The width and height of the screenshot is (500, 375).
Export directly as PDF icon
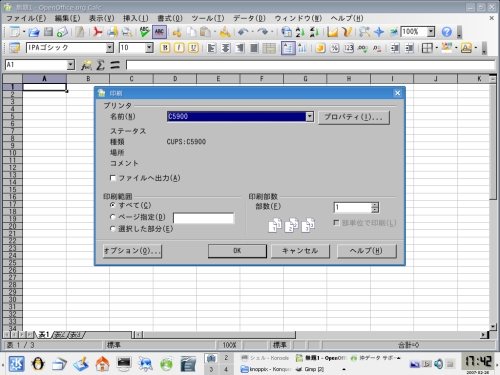tap(98, 32)
